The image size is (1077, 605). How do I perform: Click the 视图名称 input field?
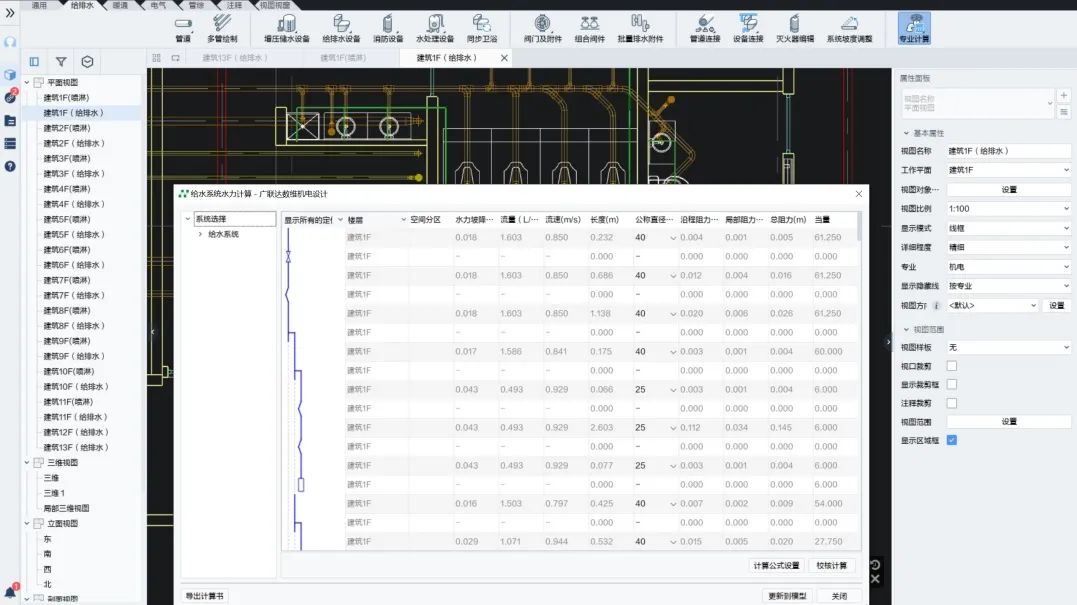tap(1008, 151)
